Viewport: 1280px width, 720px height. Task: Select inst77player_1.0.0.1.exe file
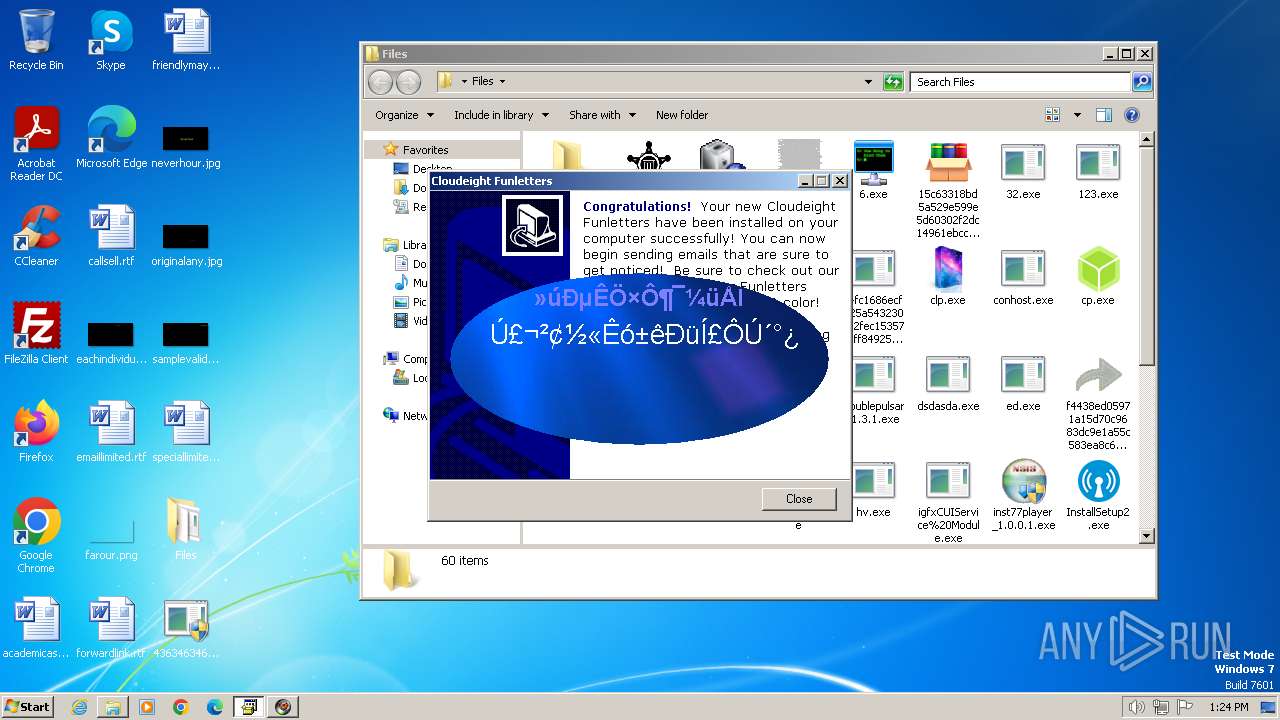pyautogui.click(x=1023, y=494)
